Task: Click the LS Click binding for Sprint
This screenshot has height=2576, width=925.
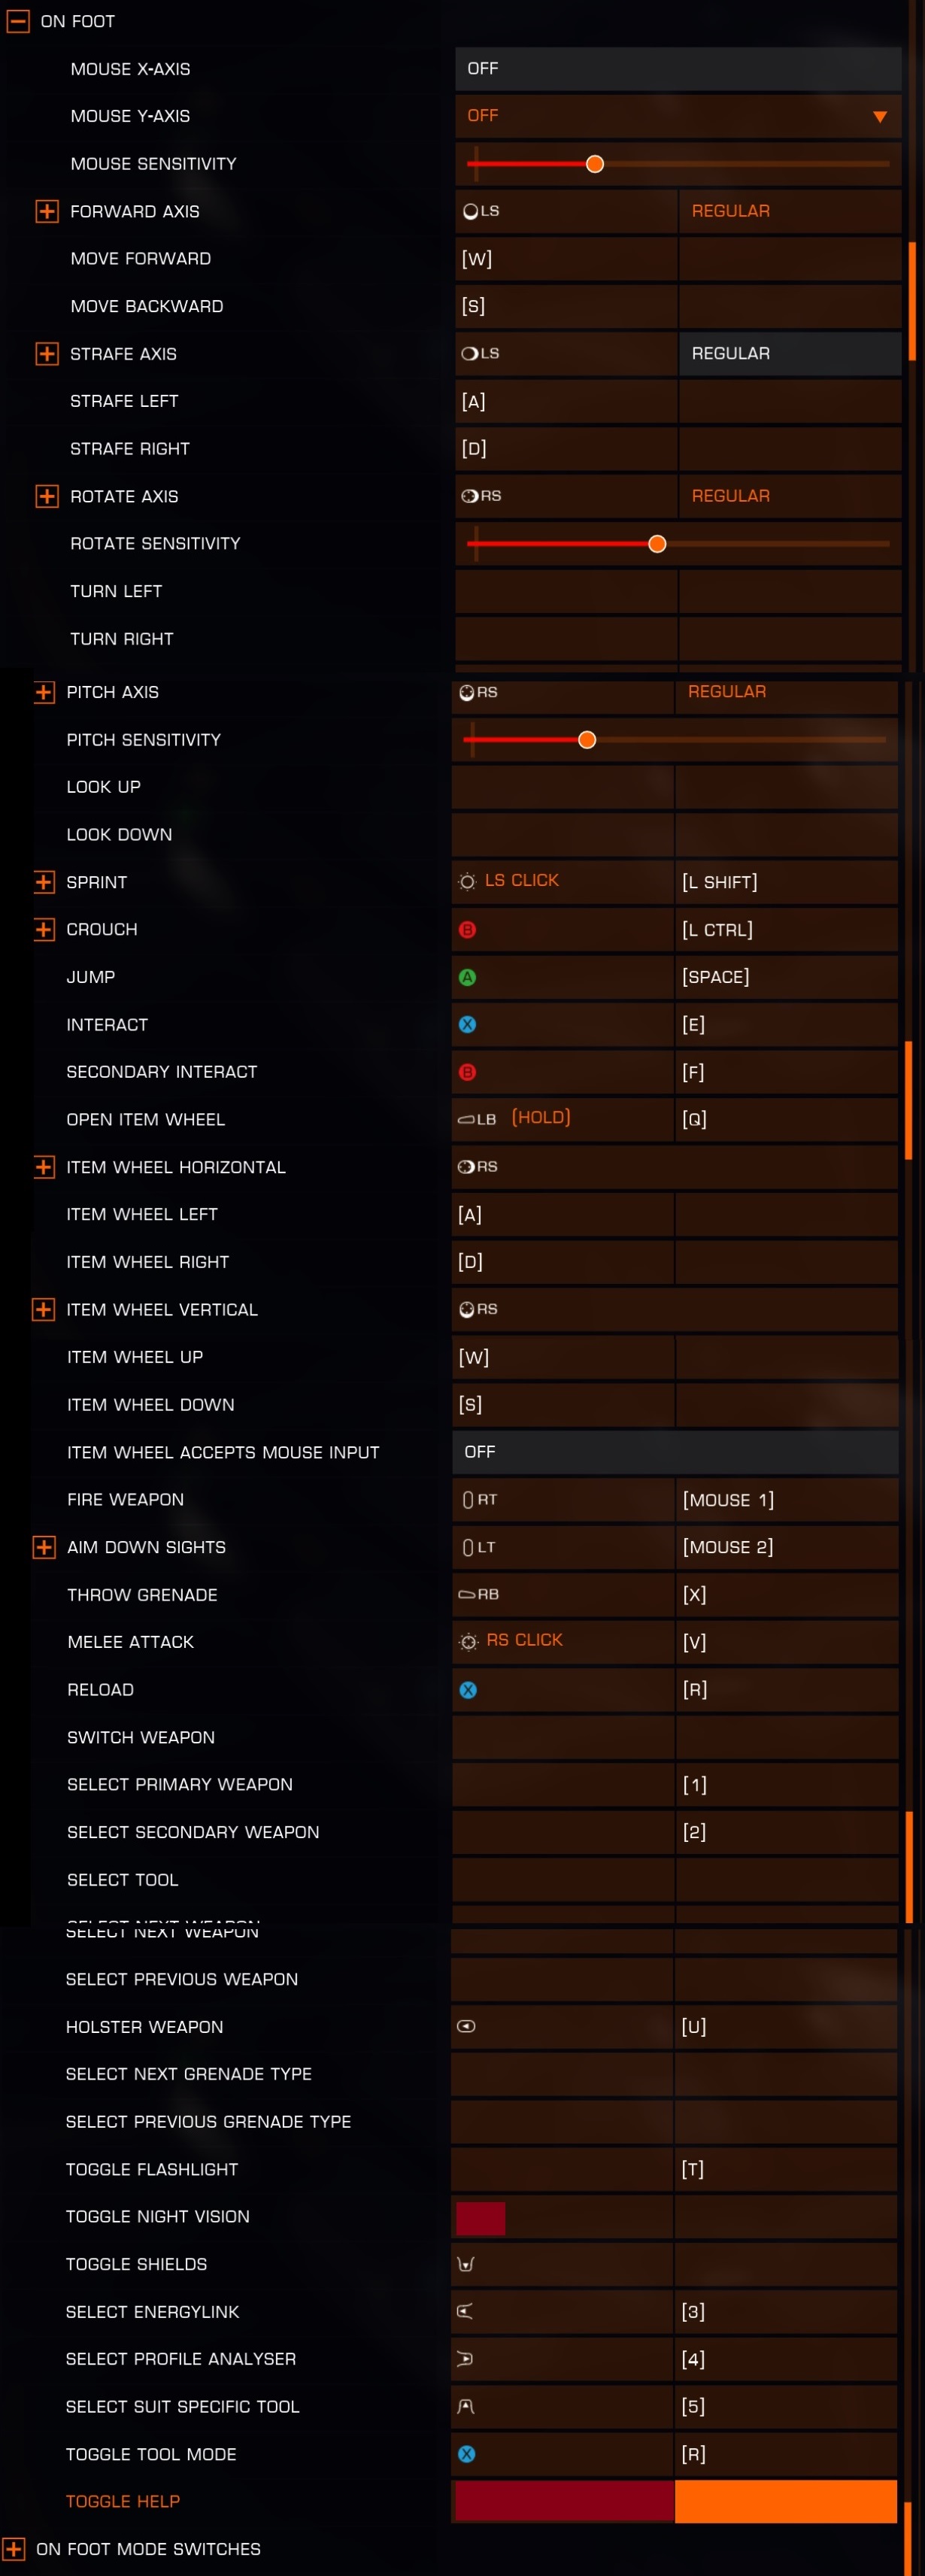Action: tap(509, 881)
